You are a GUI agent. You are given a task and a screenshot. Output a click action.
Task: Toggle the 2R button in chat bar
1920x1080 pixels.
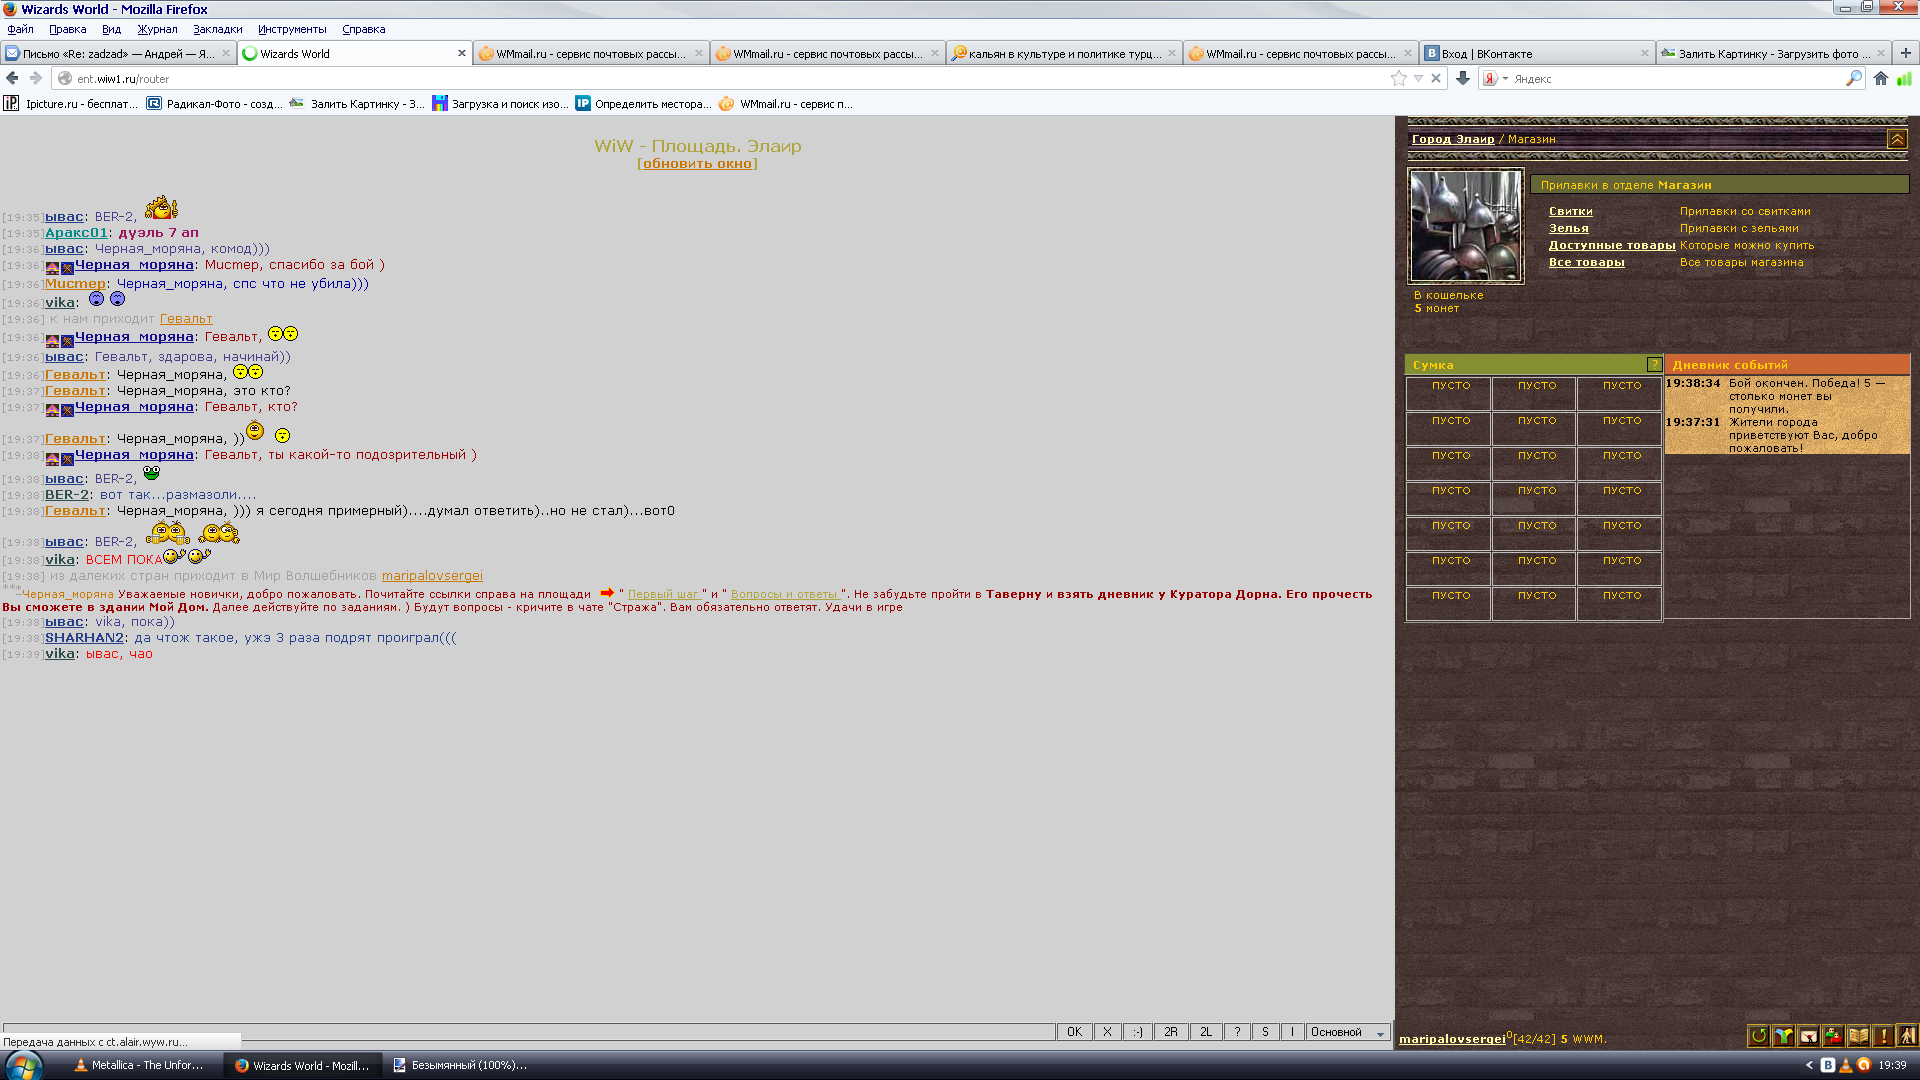1170,1032
